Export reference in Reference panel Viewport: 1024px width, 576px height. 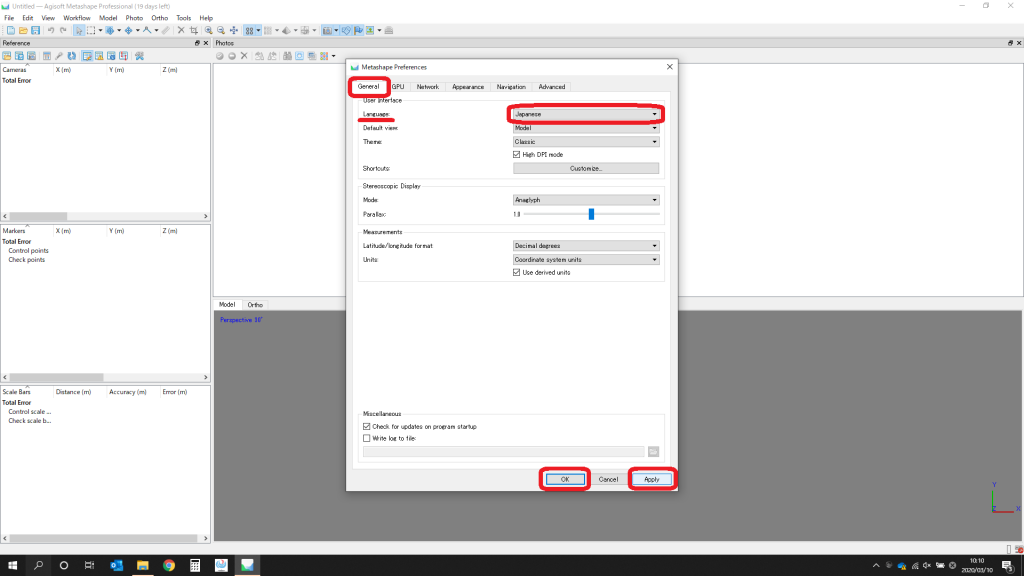(x=19, y=56)
